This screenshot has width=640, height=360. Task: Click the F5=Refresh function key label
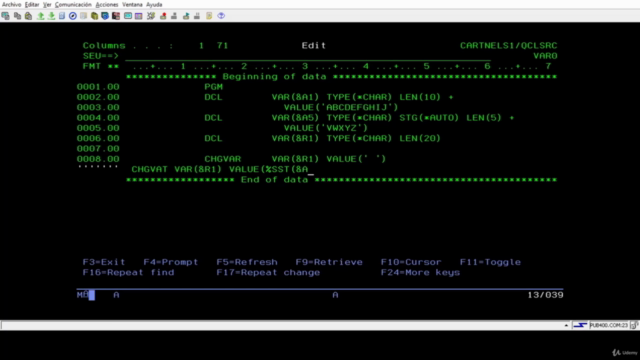click(x=247, y=262)
